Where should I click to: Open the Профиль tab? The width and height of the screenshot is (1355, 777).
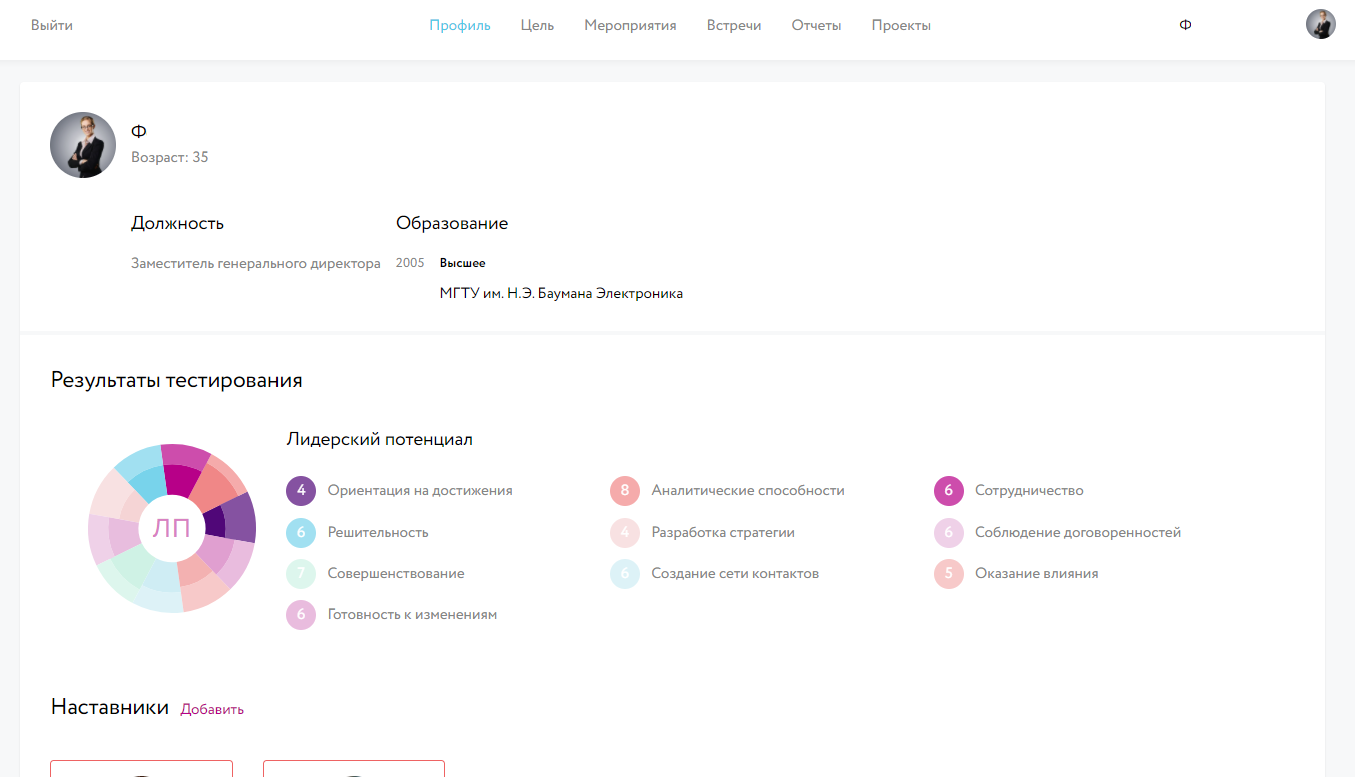pyautogui.click(x=460, y=25)
